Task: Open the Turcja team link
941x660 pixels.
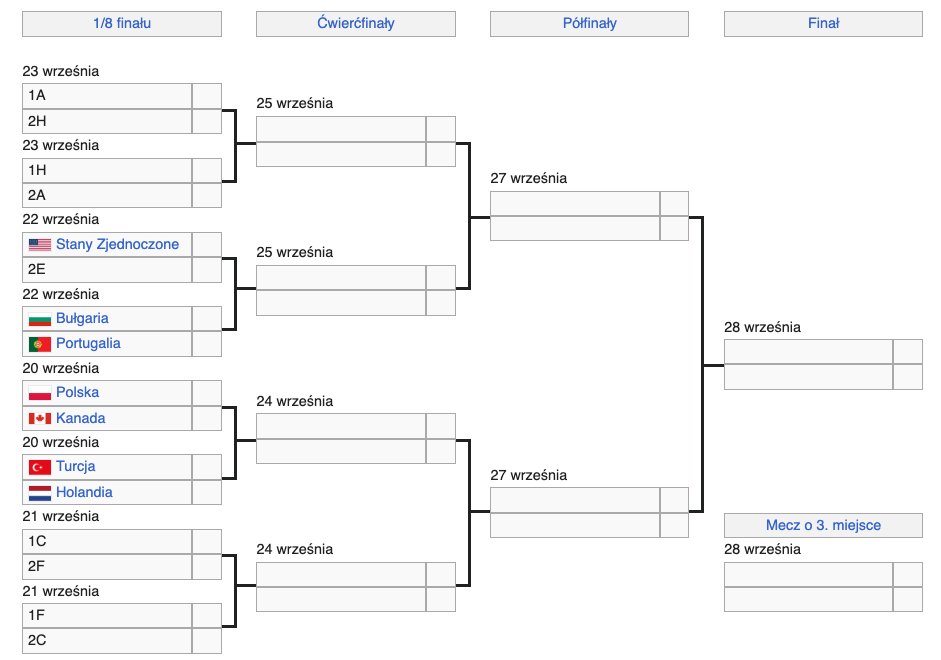Action: 75,466
